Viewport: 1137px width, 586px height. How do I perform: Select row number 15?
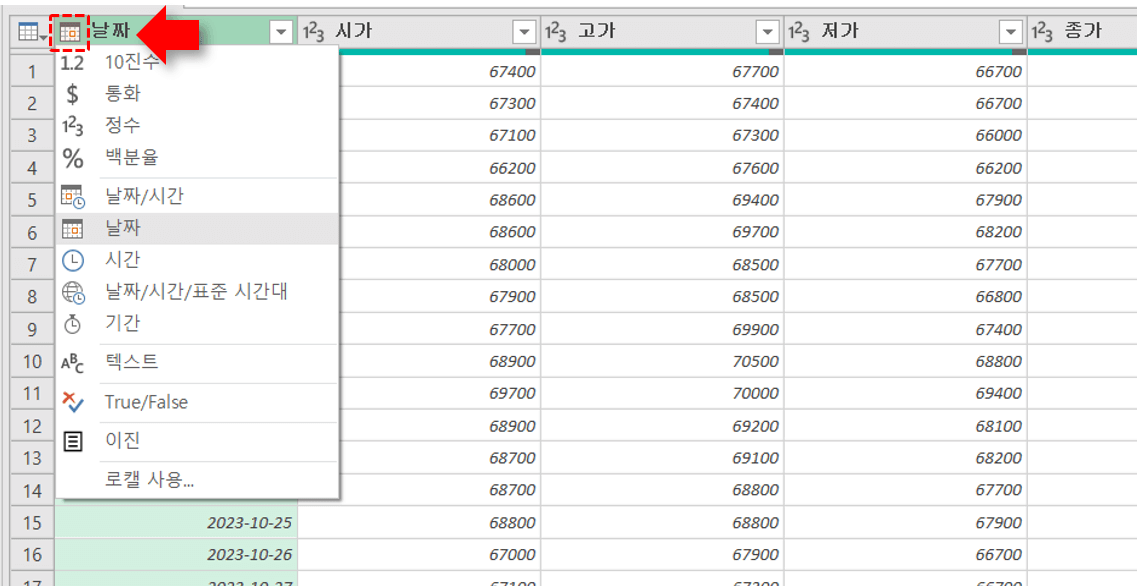click(x=32, y=522)
